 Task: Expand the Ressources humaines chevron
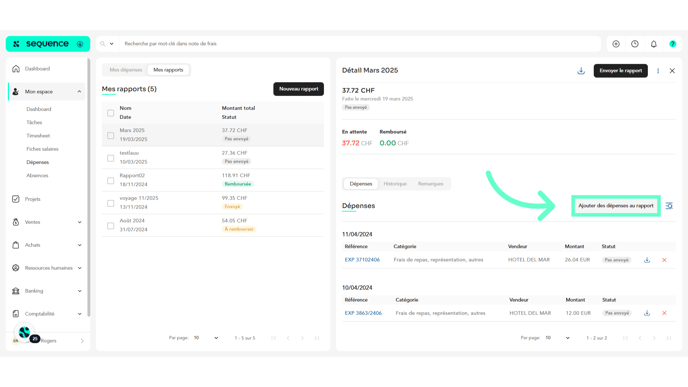pos(79,268)
